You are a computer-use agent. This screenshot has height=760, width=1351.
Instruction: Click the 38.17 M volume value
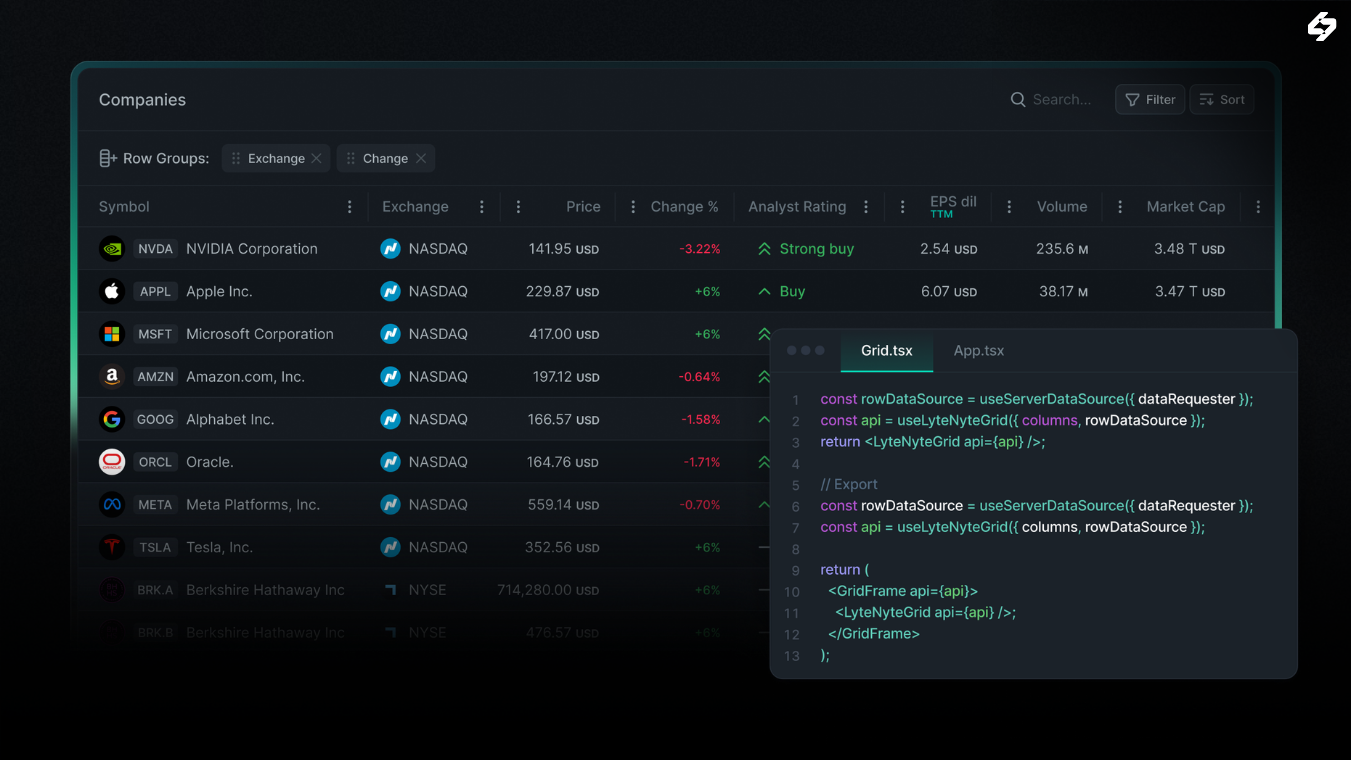click(x=1063, y=292)
